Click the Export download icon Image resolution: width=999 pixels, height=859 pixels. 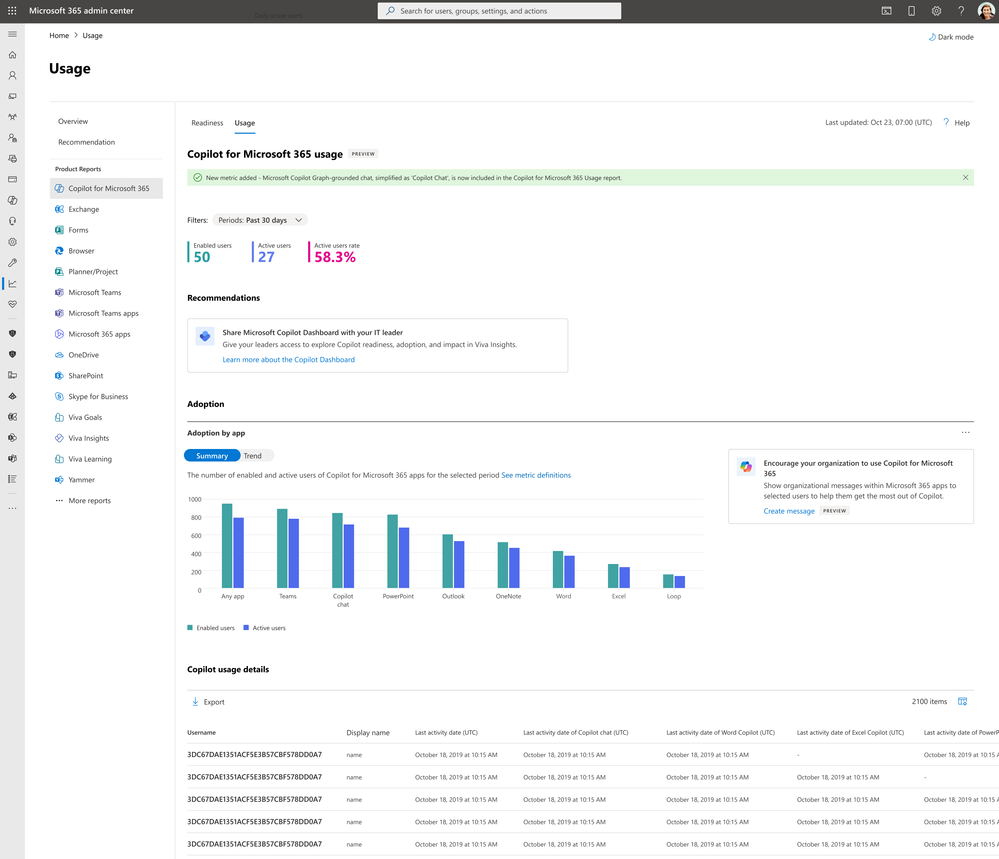[195, 702]
